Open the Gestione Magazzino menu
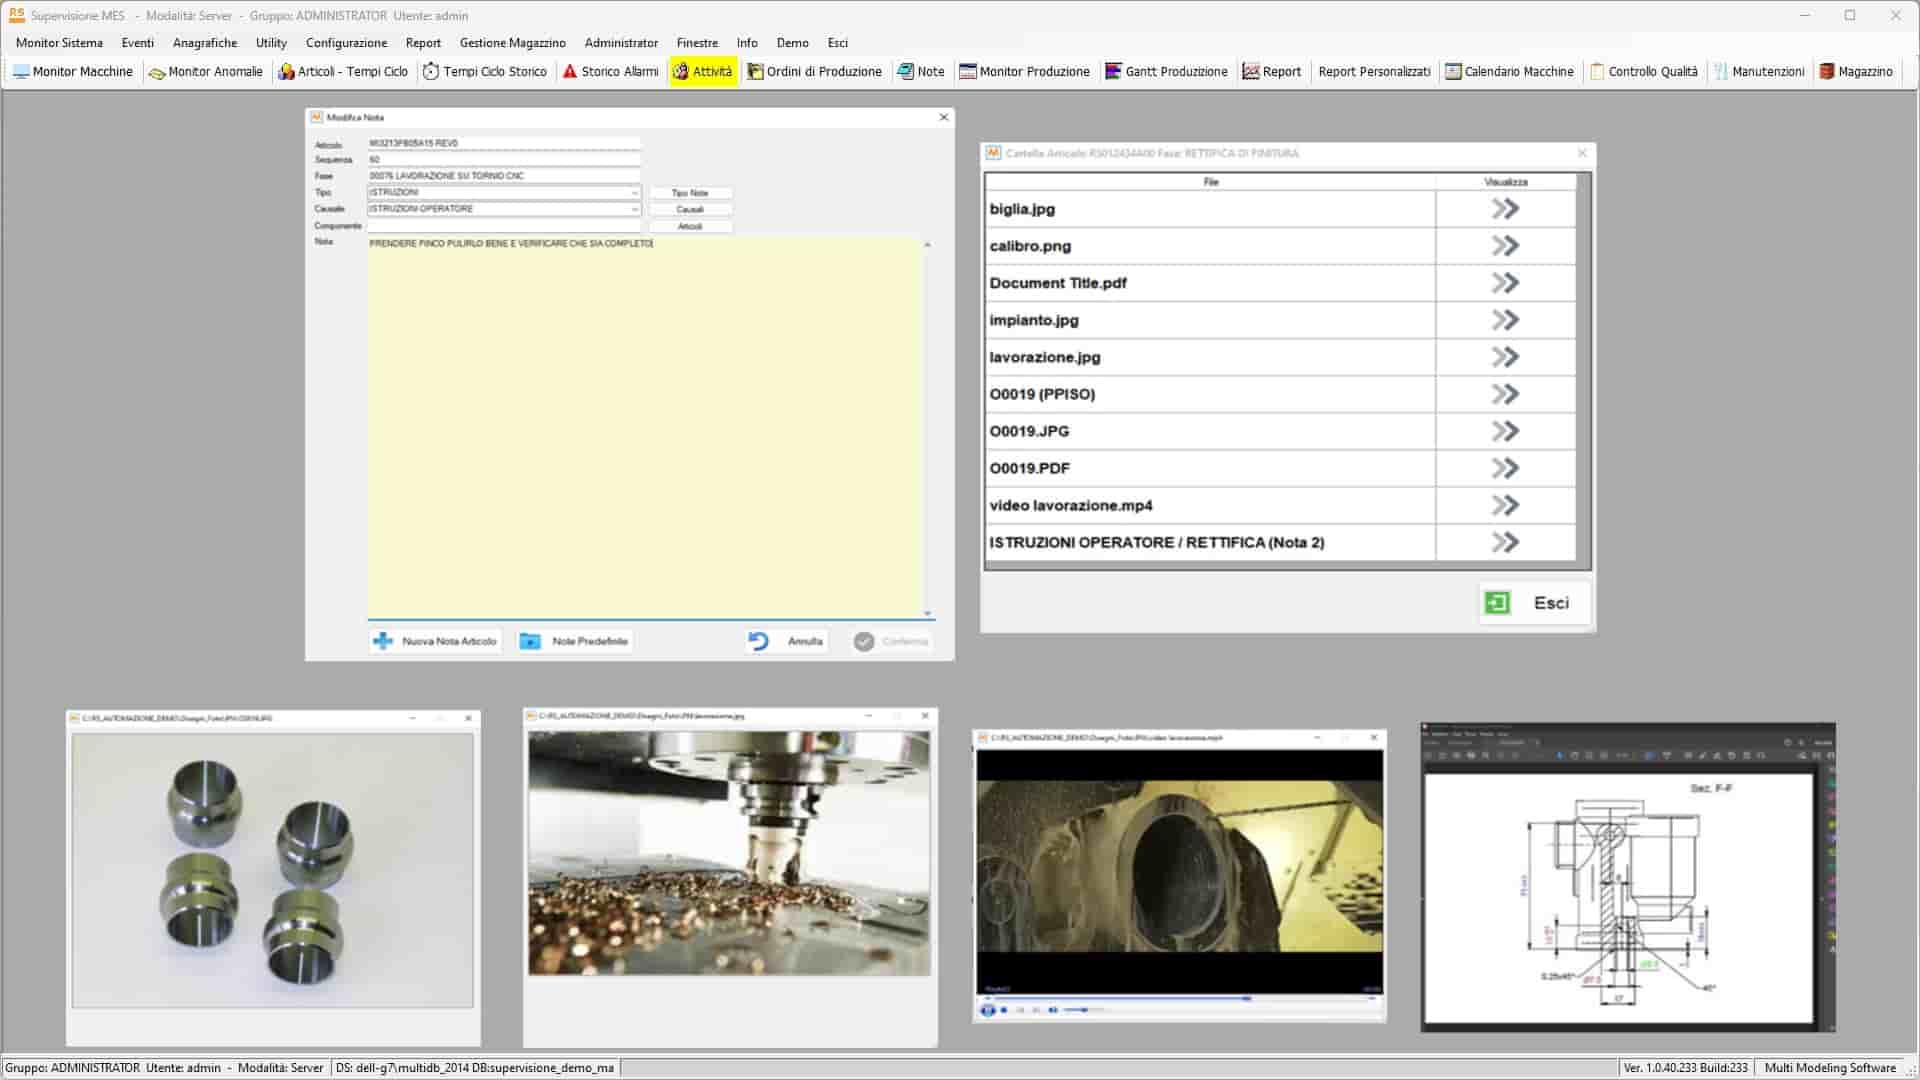 (512, 43)
